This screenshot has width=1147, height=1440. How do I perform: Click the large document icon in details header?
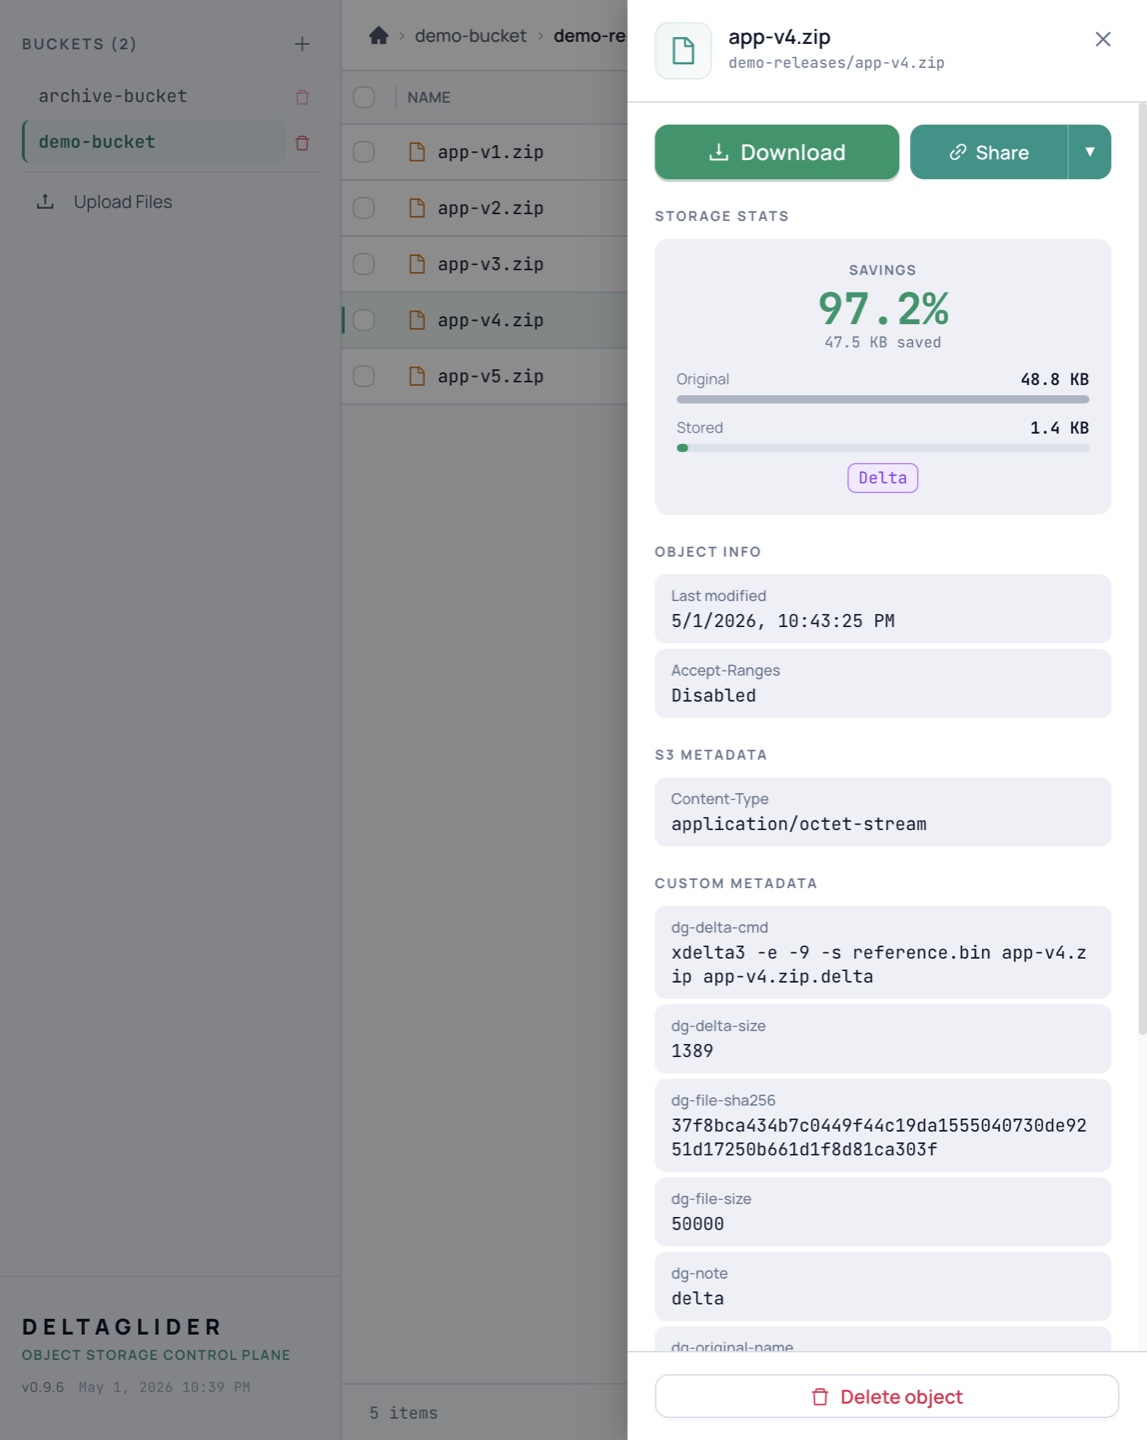click(x=683, y=50)
